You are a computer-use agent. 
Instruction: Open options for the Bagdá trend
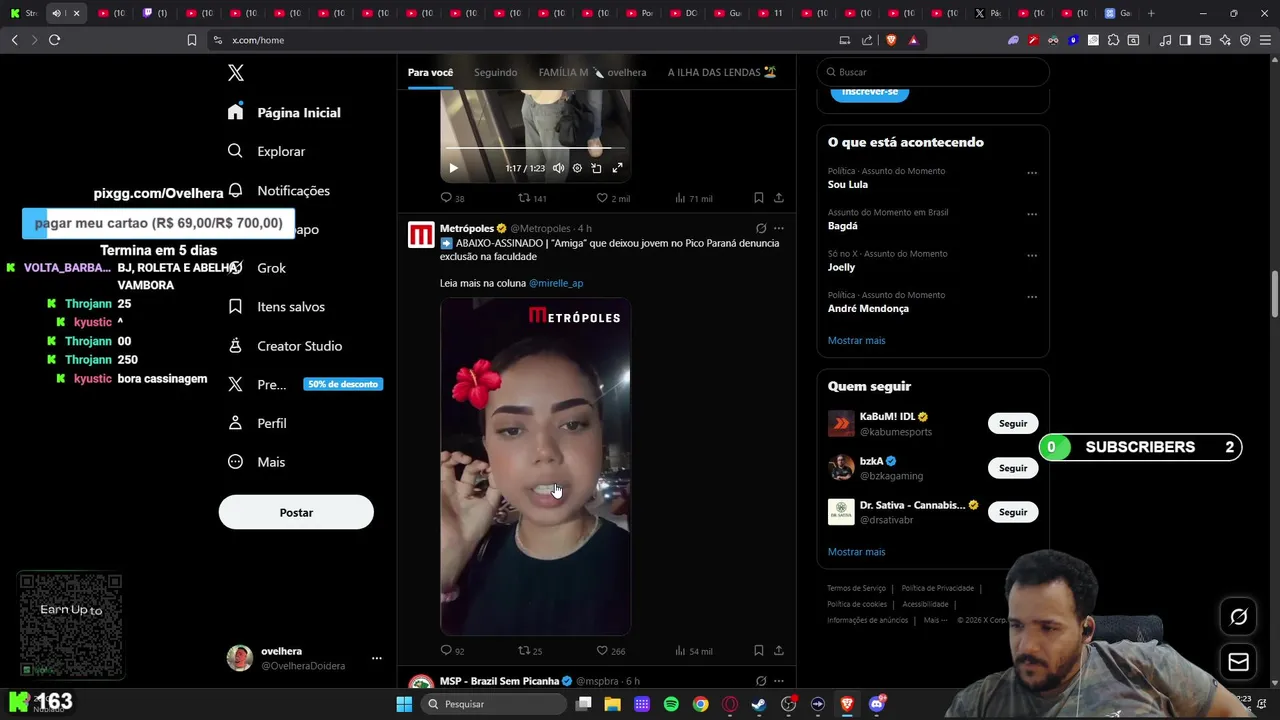point(1032,214)
